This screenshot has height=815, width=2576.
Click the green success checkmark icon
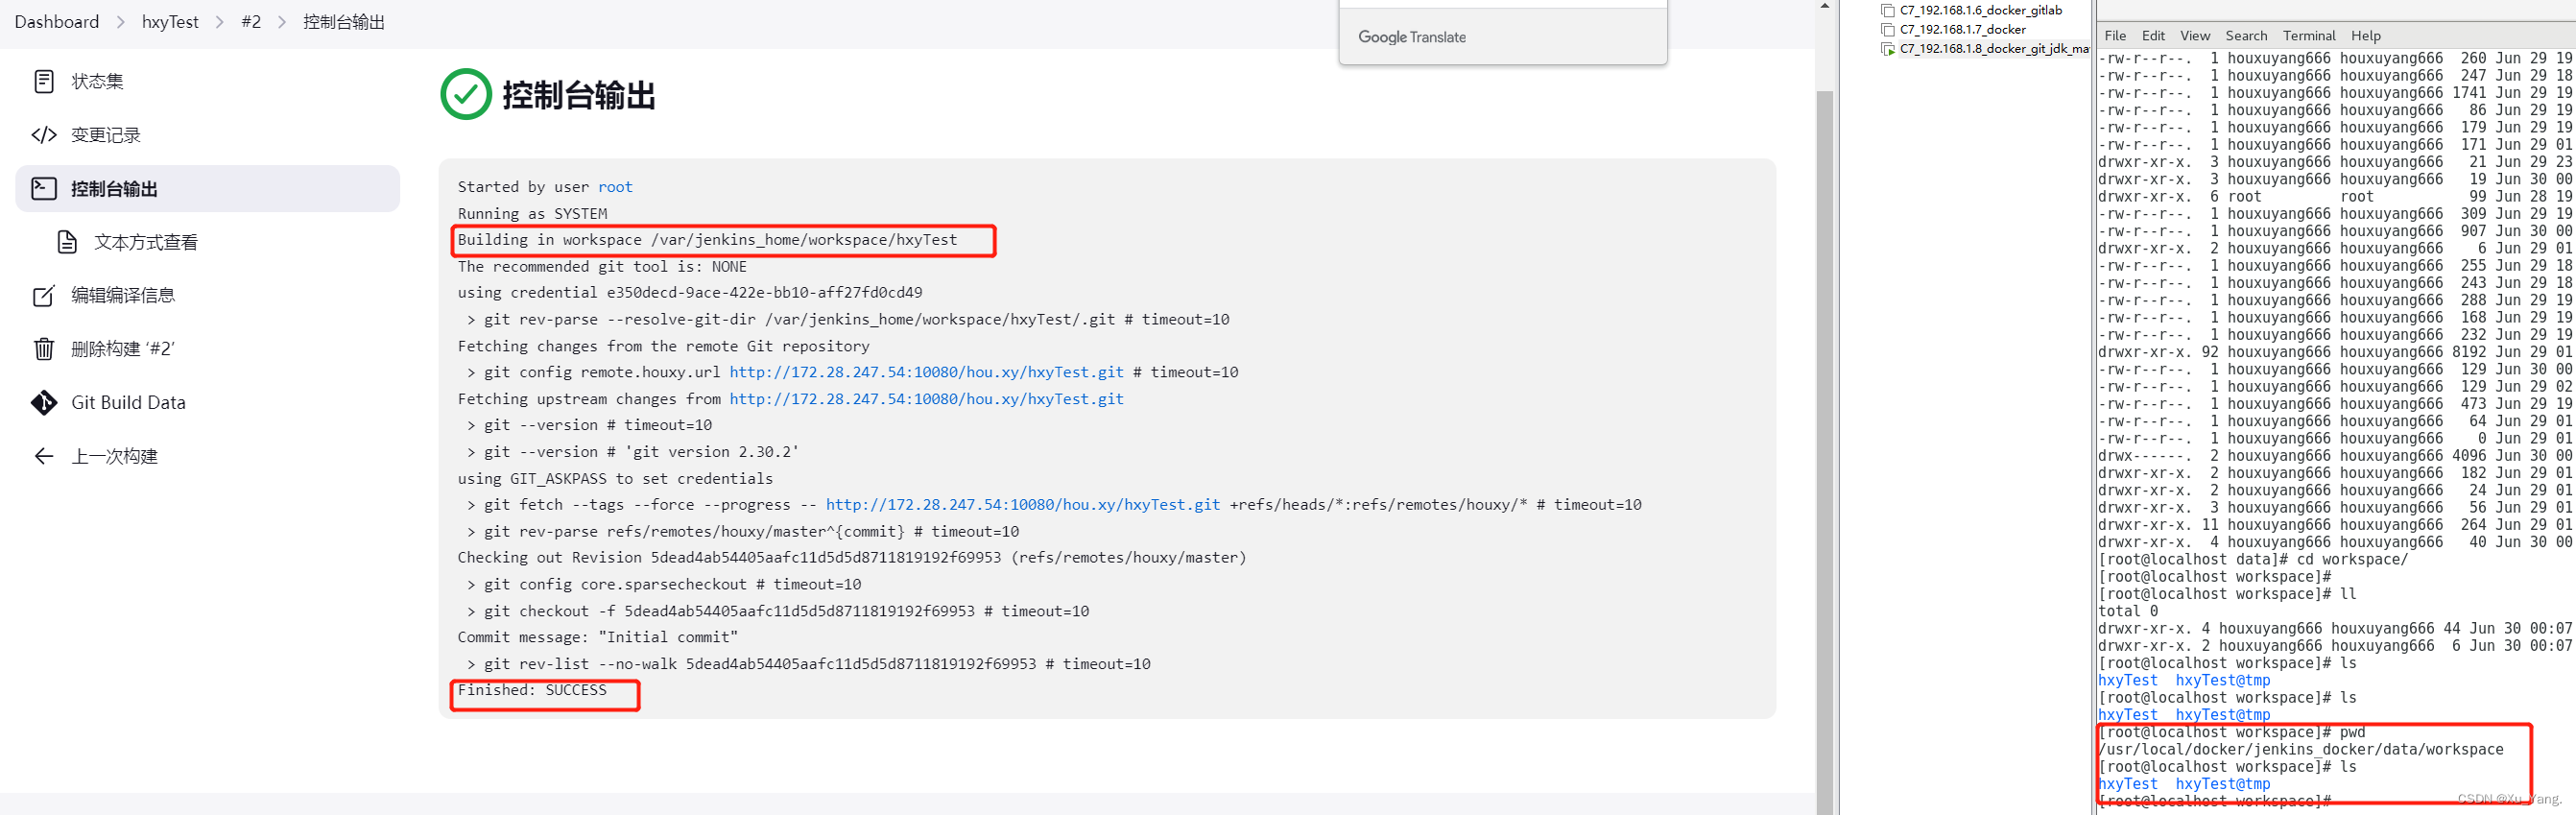point(466,94)
